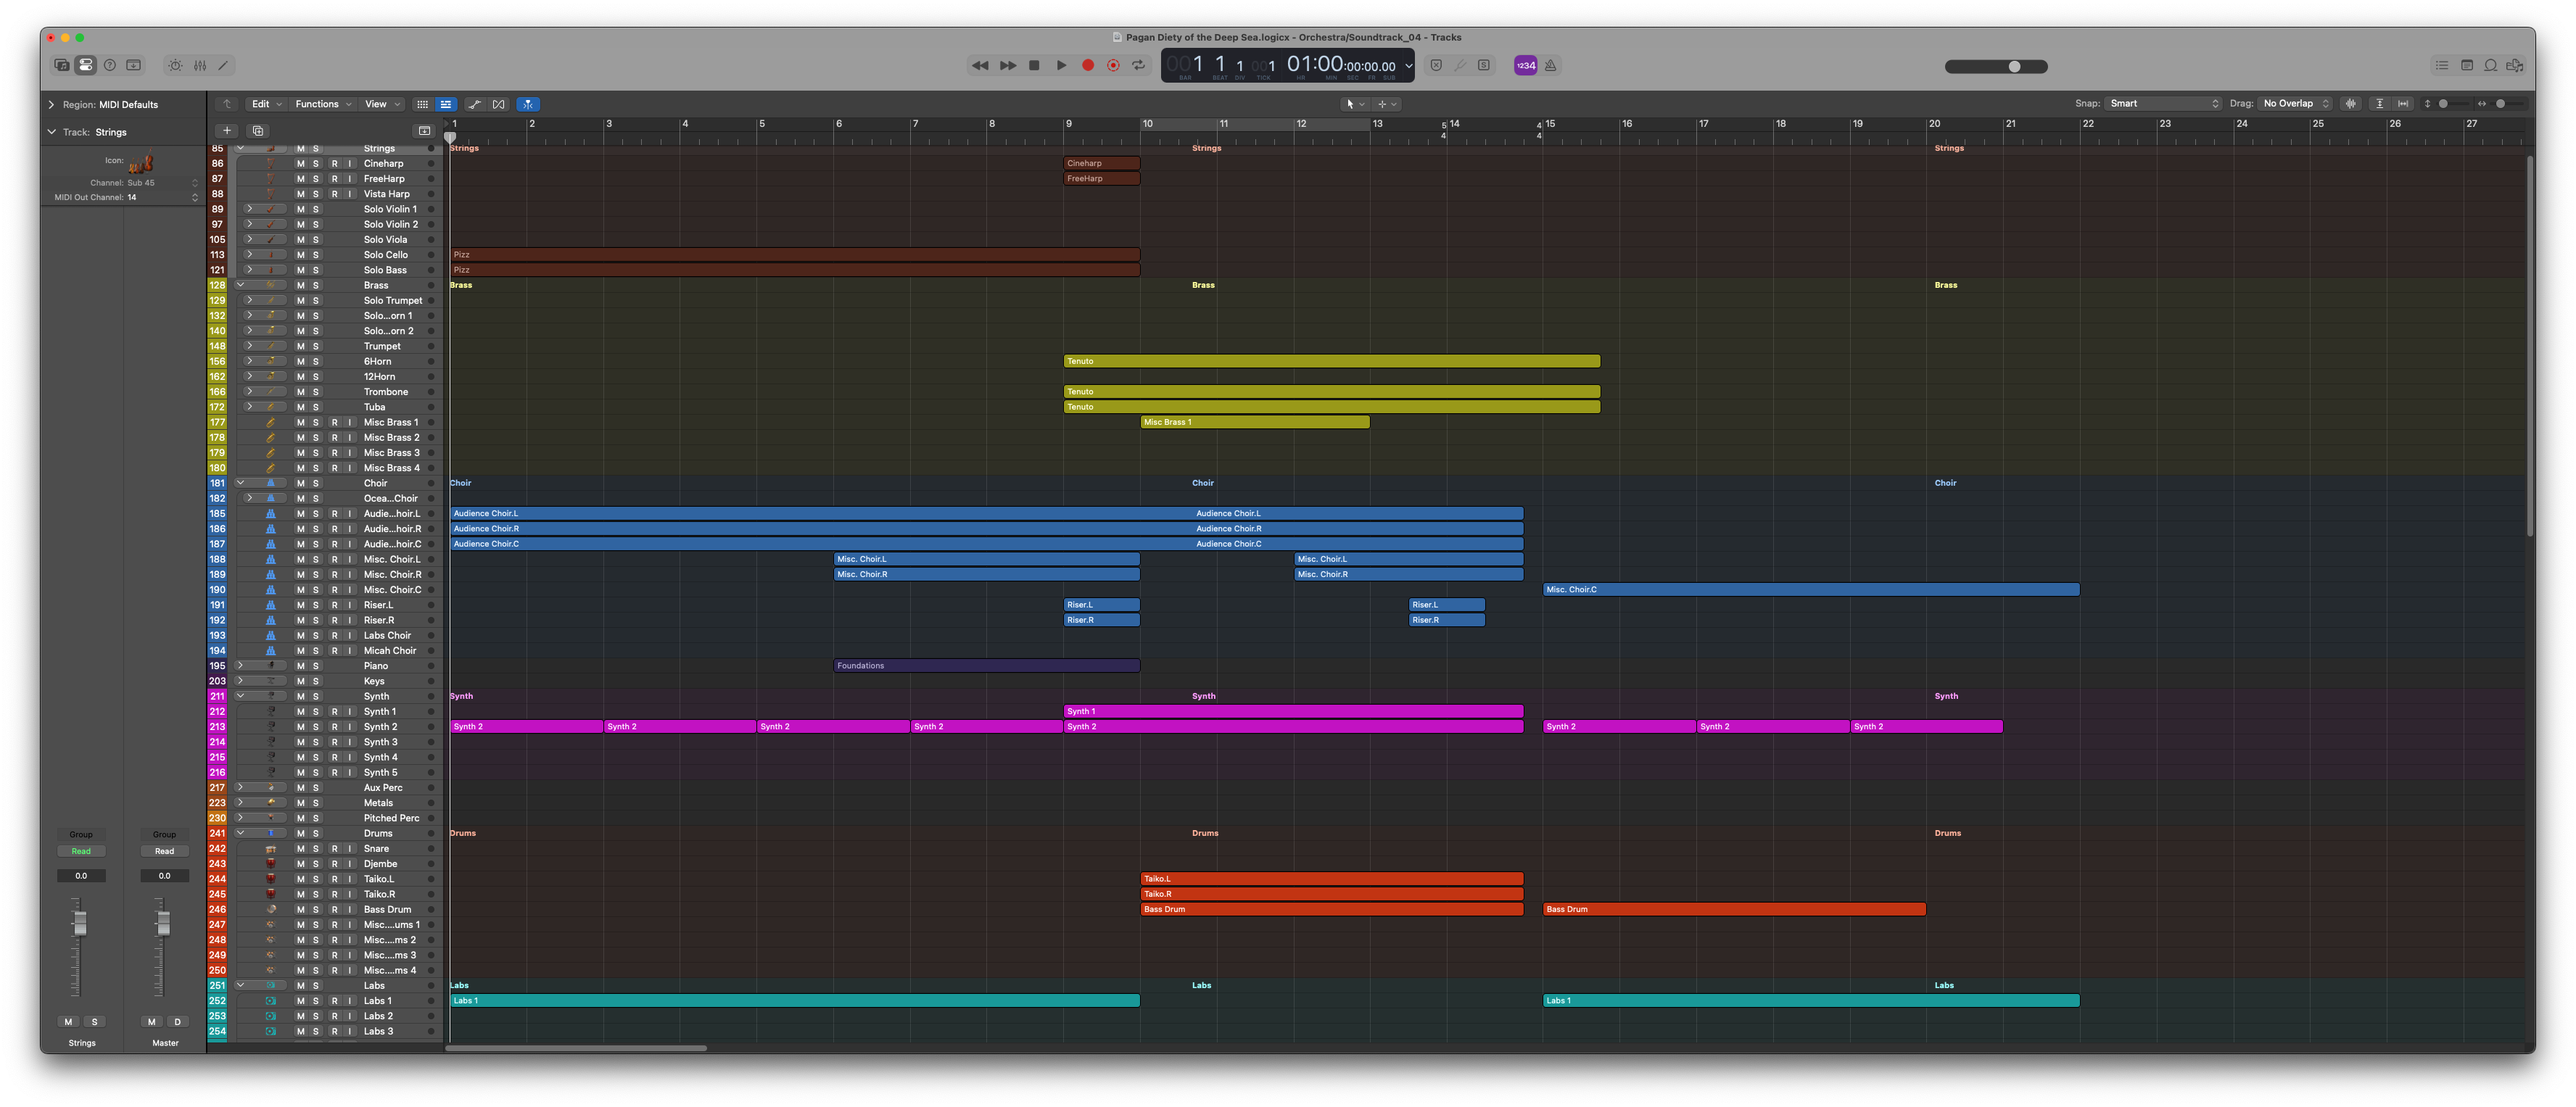2576x1107 pixels.
Task: Click the Read automation button on Strings strip
Action: (81, 851)
